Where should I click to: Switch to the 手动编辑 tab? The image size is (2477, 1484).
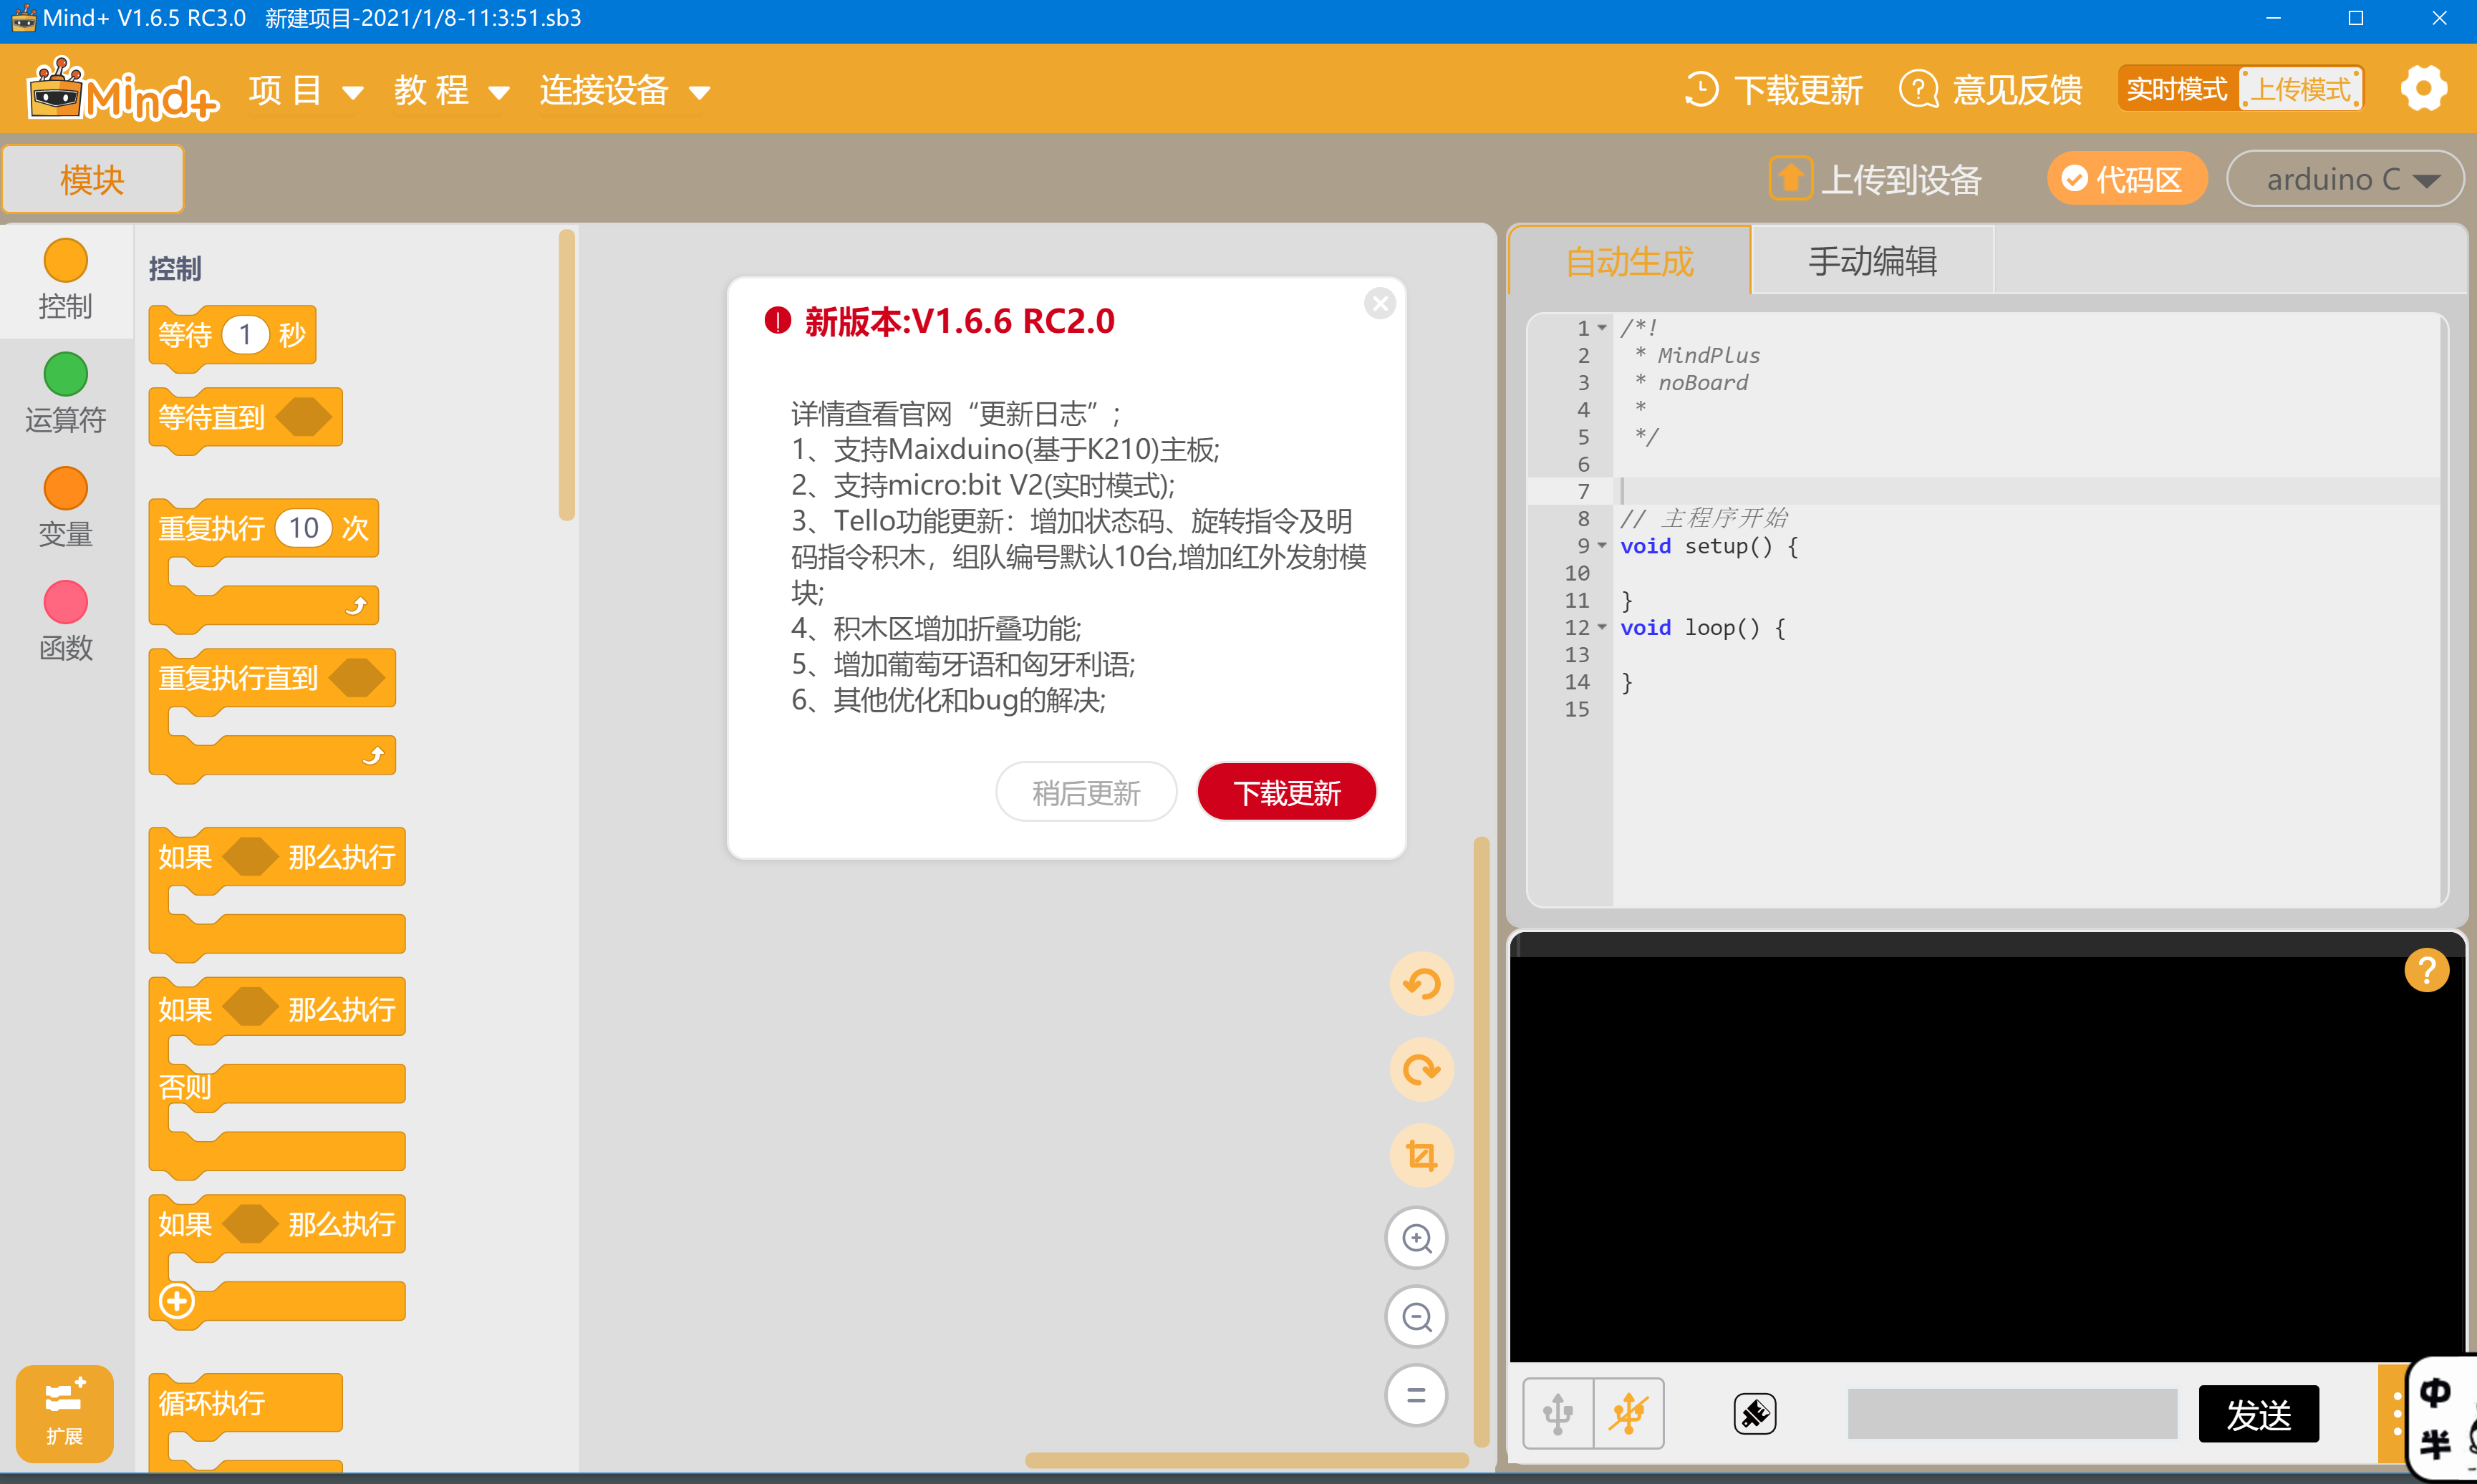[1872, 261]
